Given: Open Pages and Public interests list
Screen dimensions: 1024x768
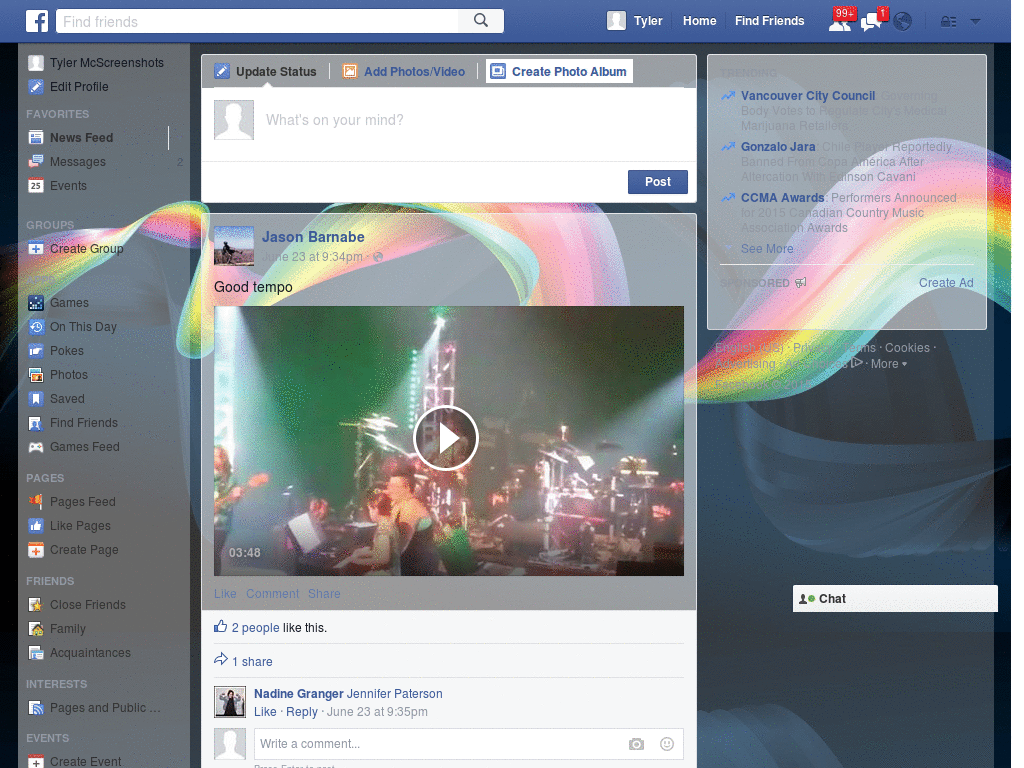Looking at the screenshot, I should pyautogui.click(x=104, y=708).
